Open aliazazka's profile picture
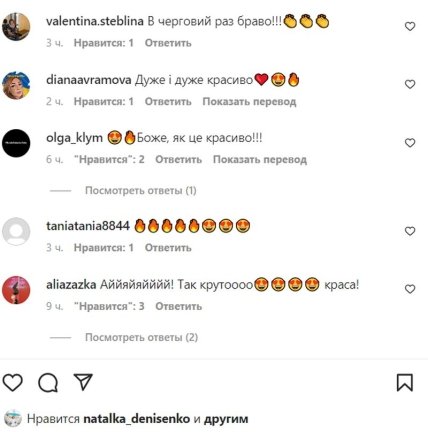The height and width of the screenshot is (432, 428). click(x=16, y=290)
